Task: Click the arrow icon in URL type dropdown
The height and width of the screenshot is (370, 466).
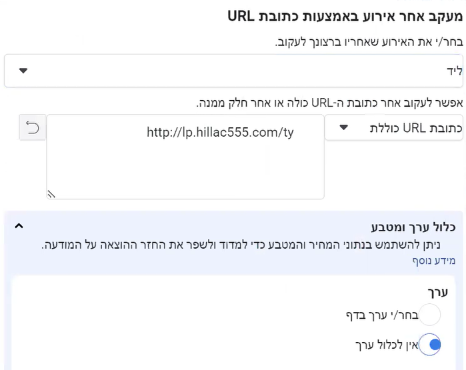Action: (x=344, y=127)
